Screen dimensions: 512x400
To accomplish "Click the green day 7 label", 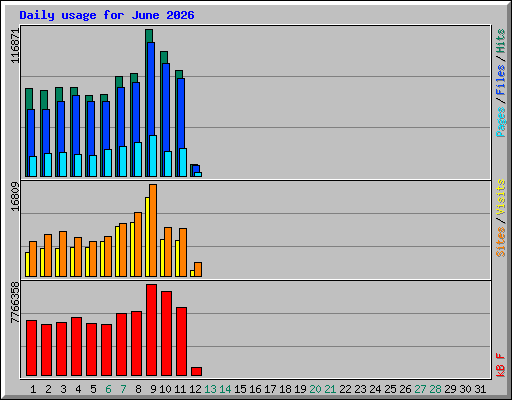I will coord(123,389).
